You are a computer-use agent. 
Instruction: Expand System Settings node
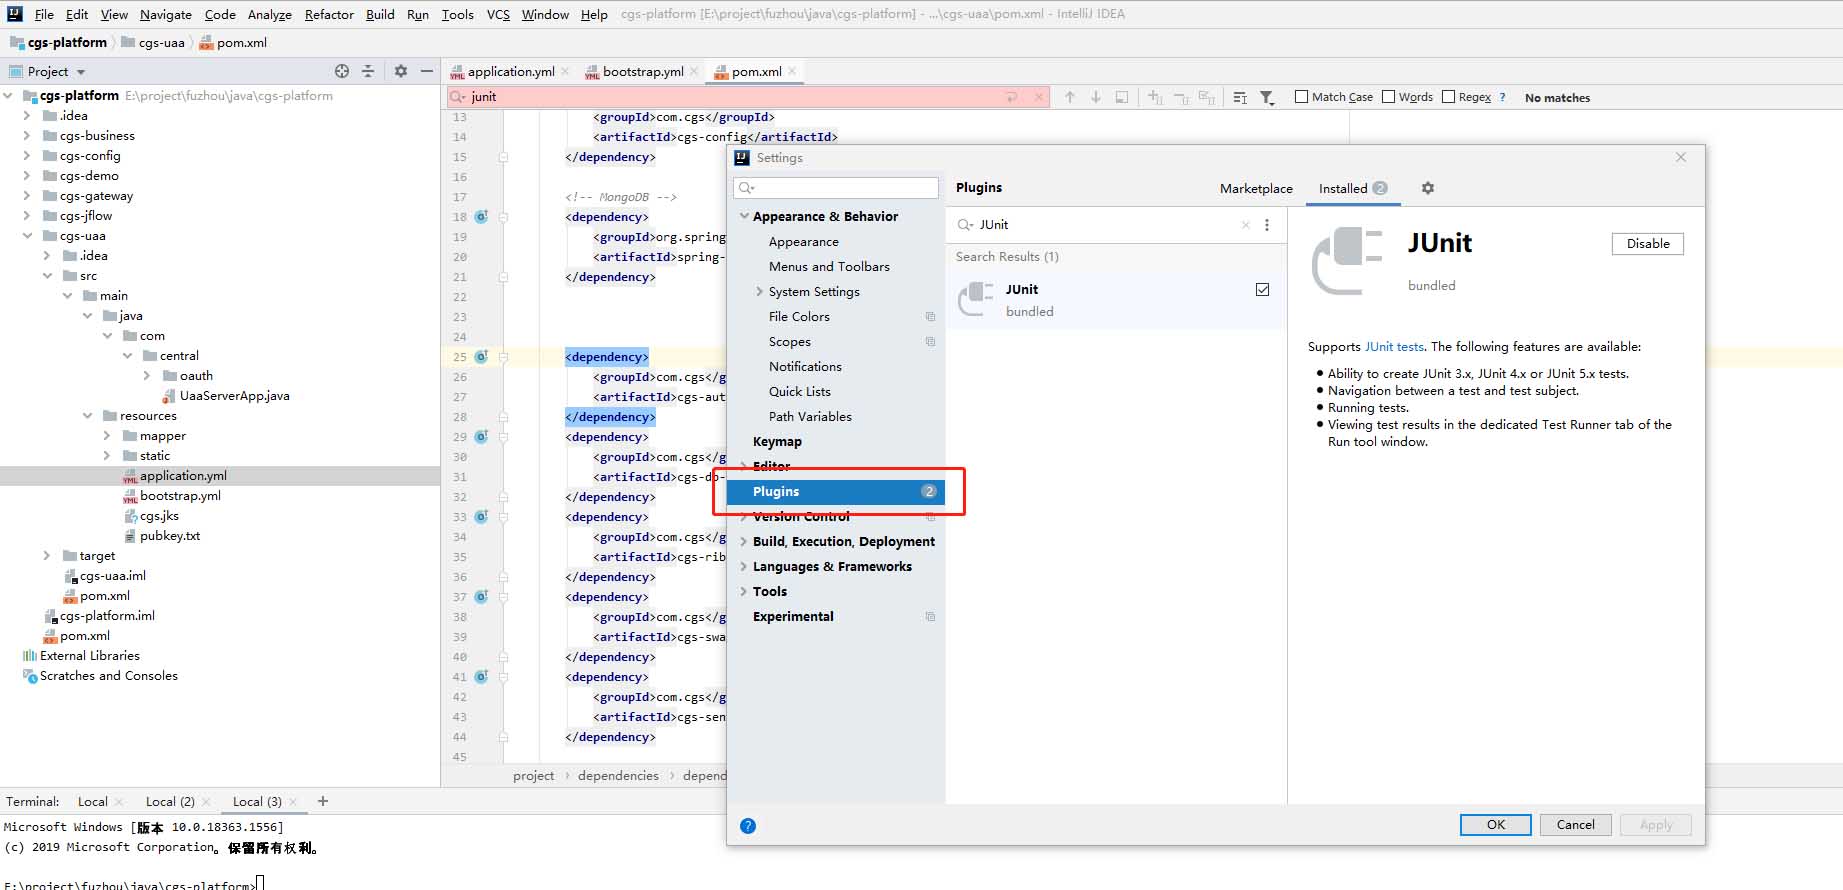pyautogui.click(x=760, y=292)
